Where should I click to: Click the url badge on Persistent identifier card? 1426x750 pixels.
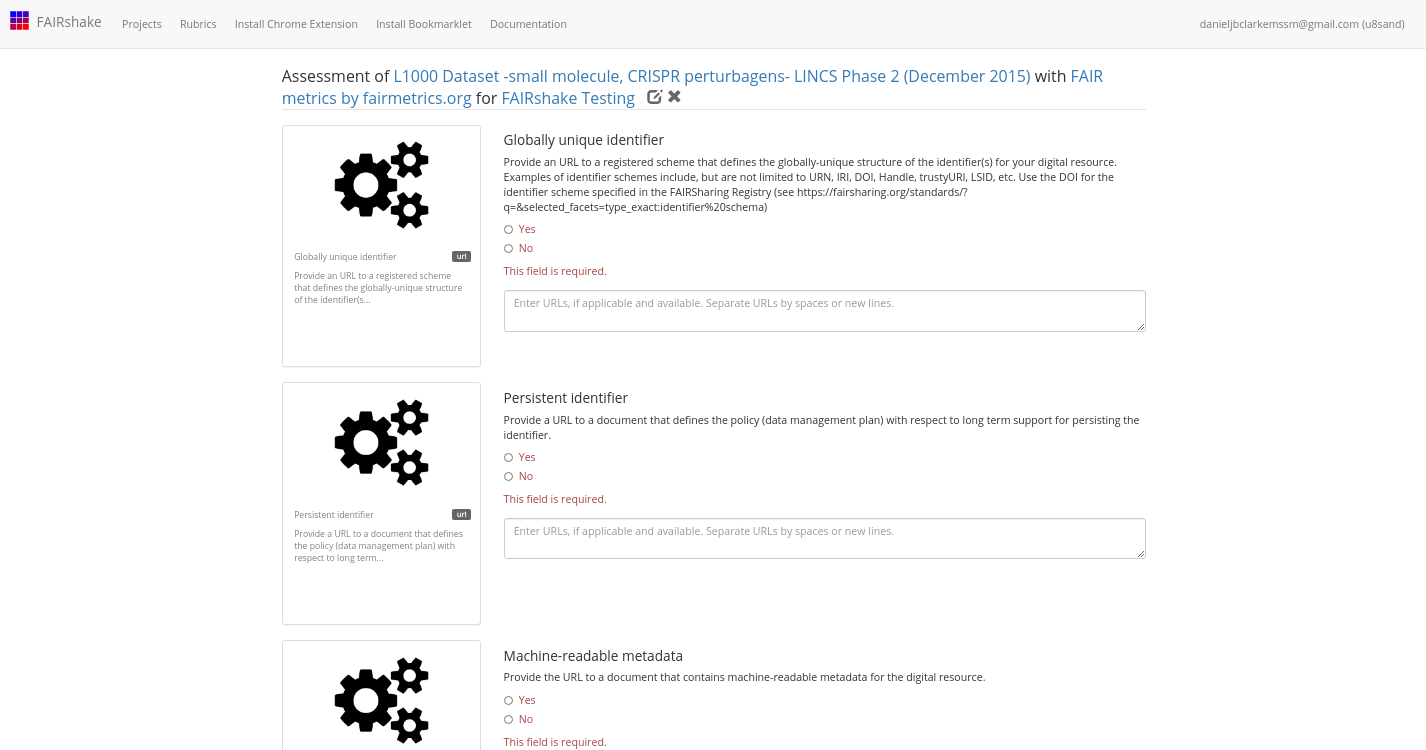(x=461, y=514)
